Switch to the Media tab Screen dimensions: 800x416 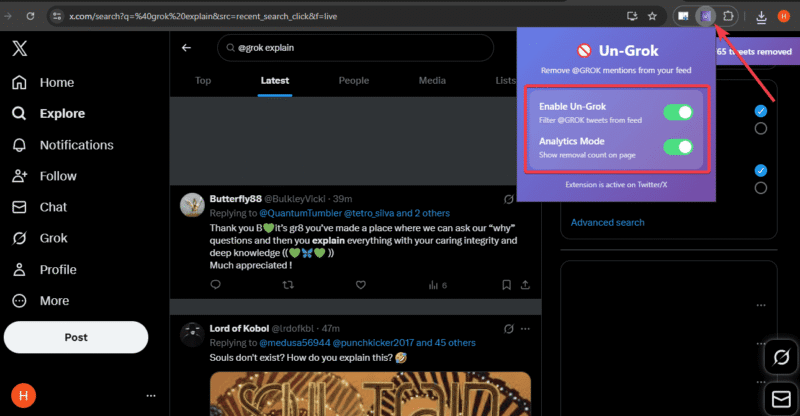pyautogui.click(x=432, y=81)
